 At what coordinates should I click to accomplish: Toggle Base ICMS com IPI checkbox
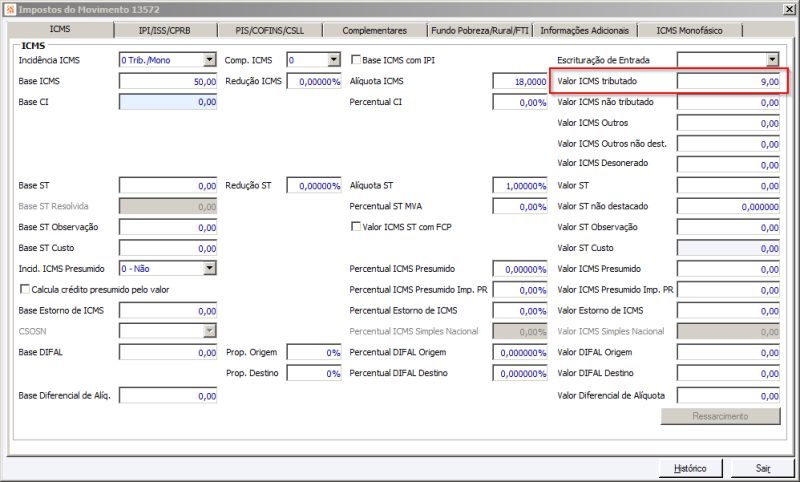(x=356, y=60)
